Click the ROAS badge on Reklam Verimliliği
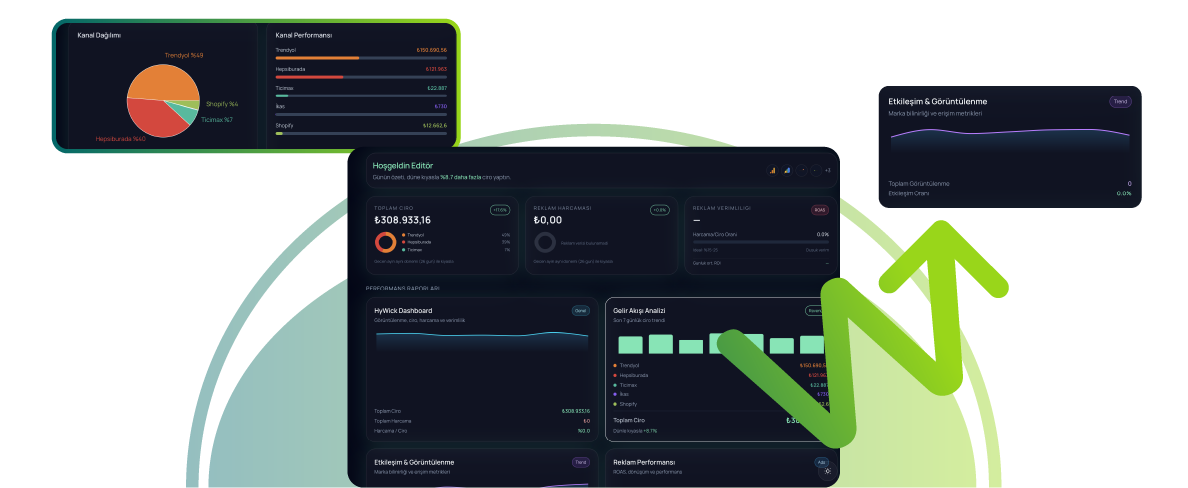Viewport: 1188px width, 488px height. [820, 210]
